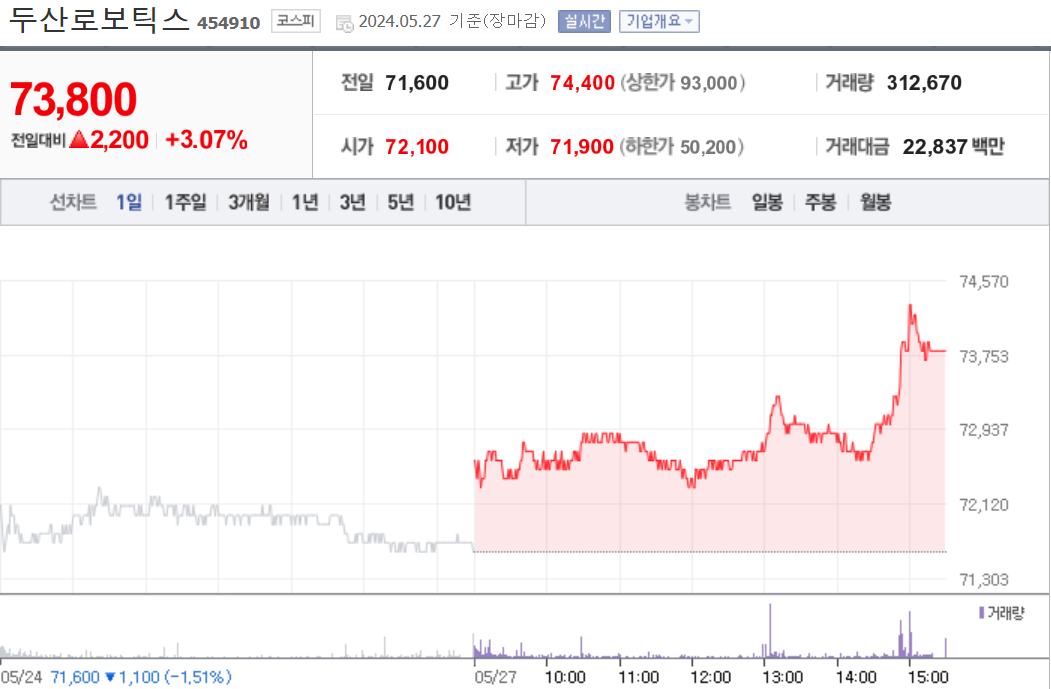The image size is (1051, 689).
Task: Click the volume value 312,670
Action: click(x=924, y=82)
